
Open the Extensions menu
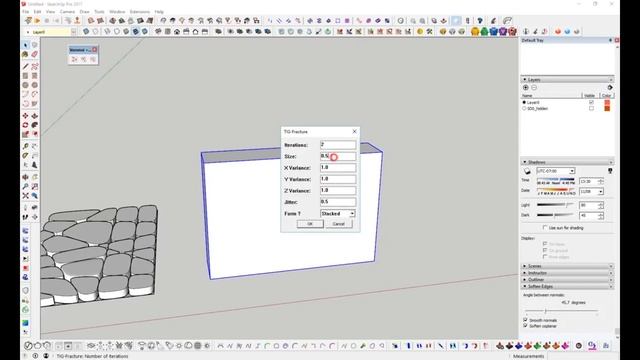pos(140,12)
